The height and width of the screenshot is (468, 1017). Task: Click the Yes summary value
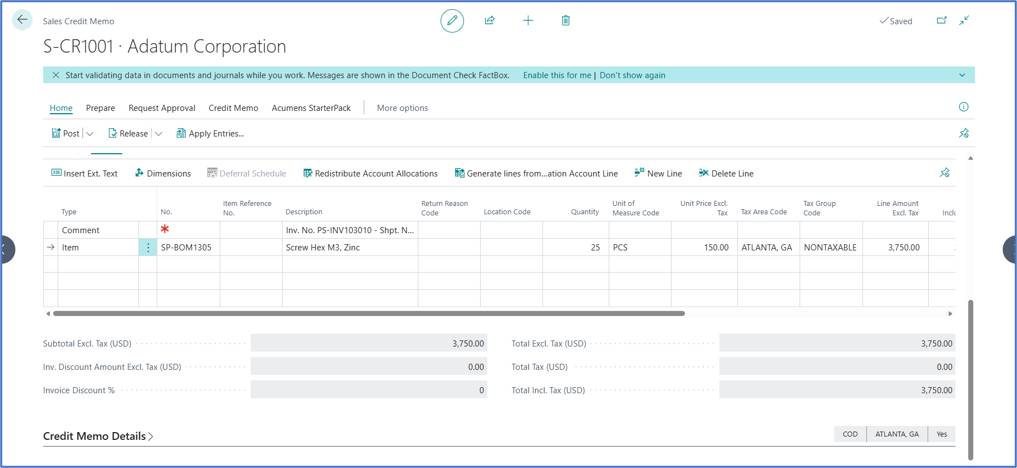(x=941, y=434)
